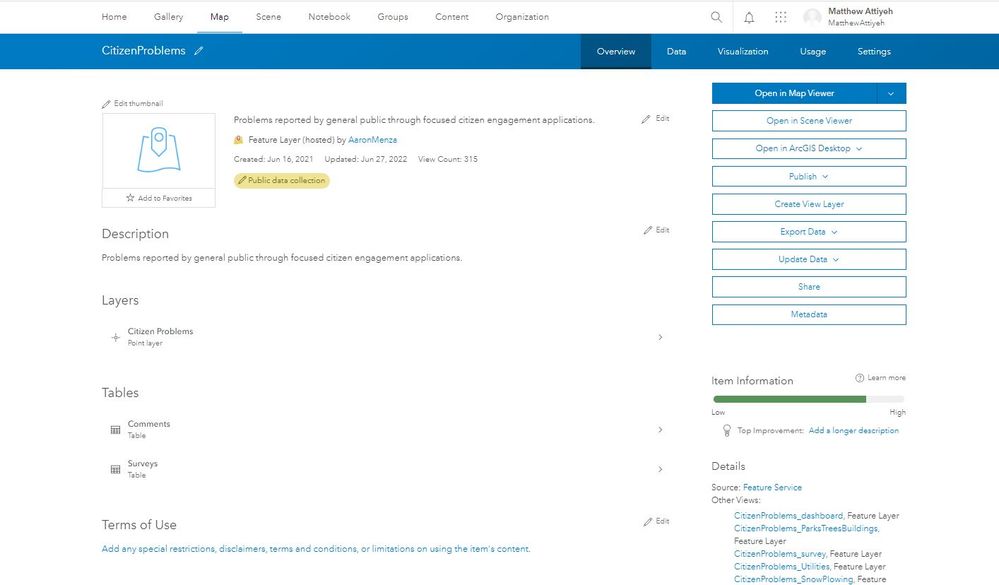999x585 pixels.
Task: Expand the Export Data dropdown
Action: 809,232
